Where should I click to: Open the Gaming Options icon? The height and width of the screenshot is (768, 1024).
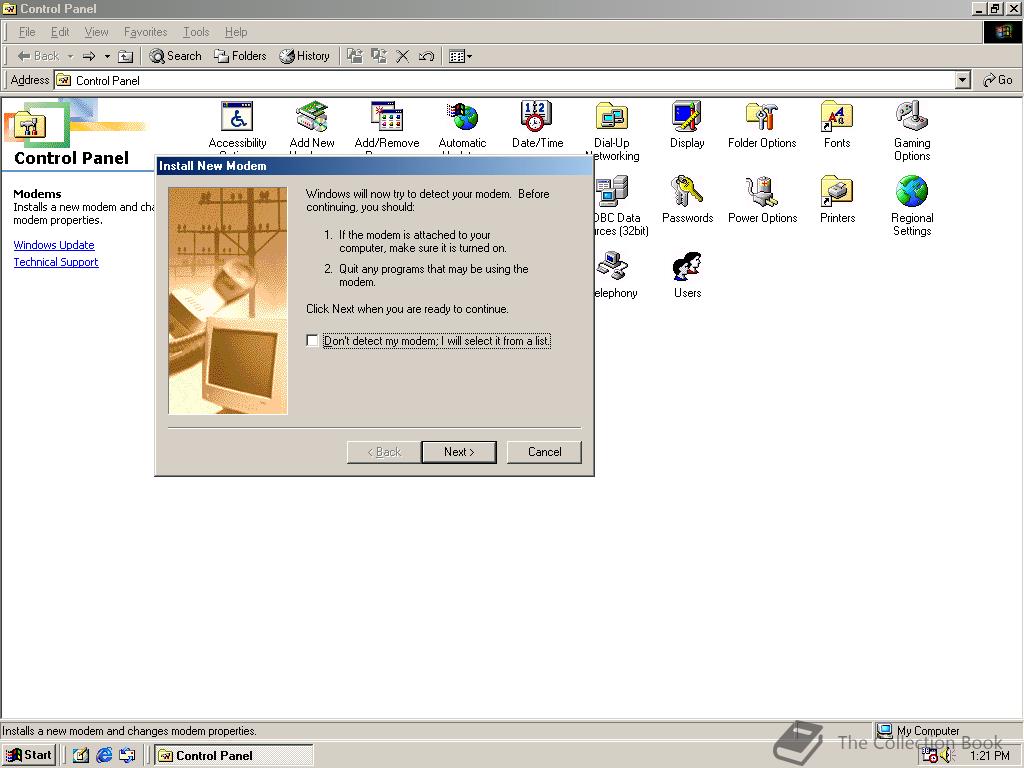912,118
